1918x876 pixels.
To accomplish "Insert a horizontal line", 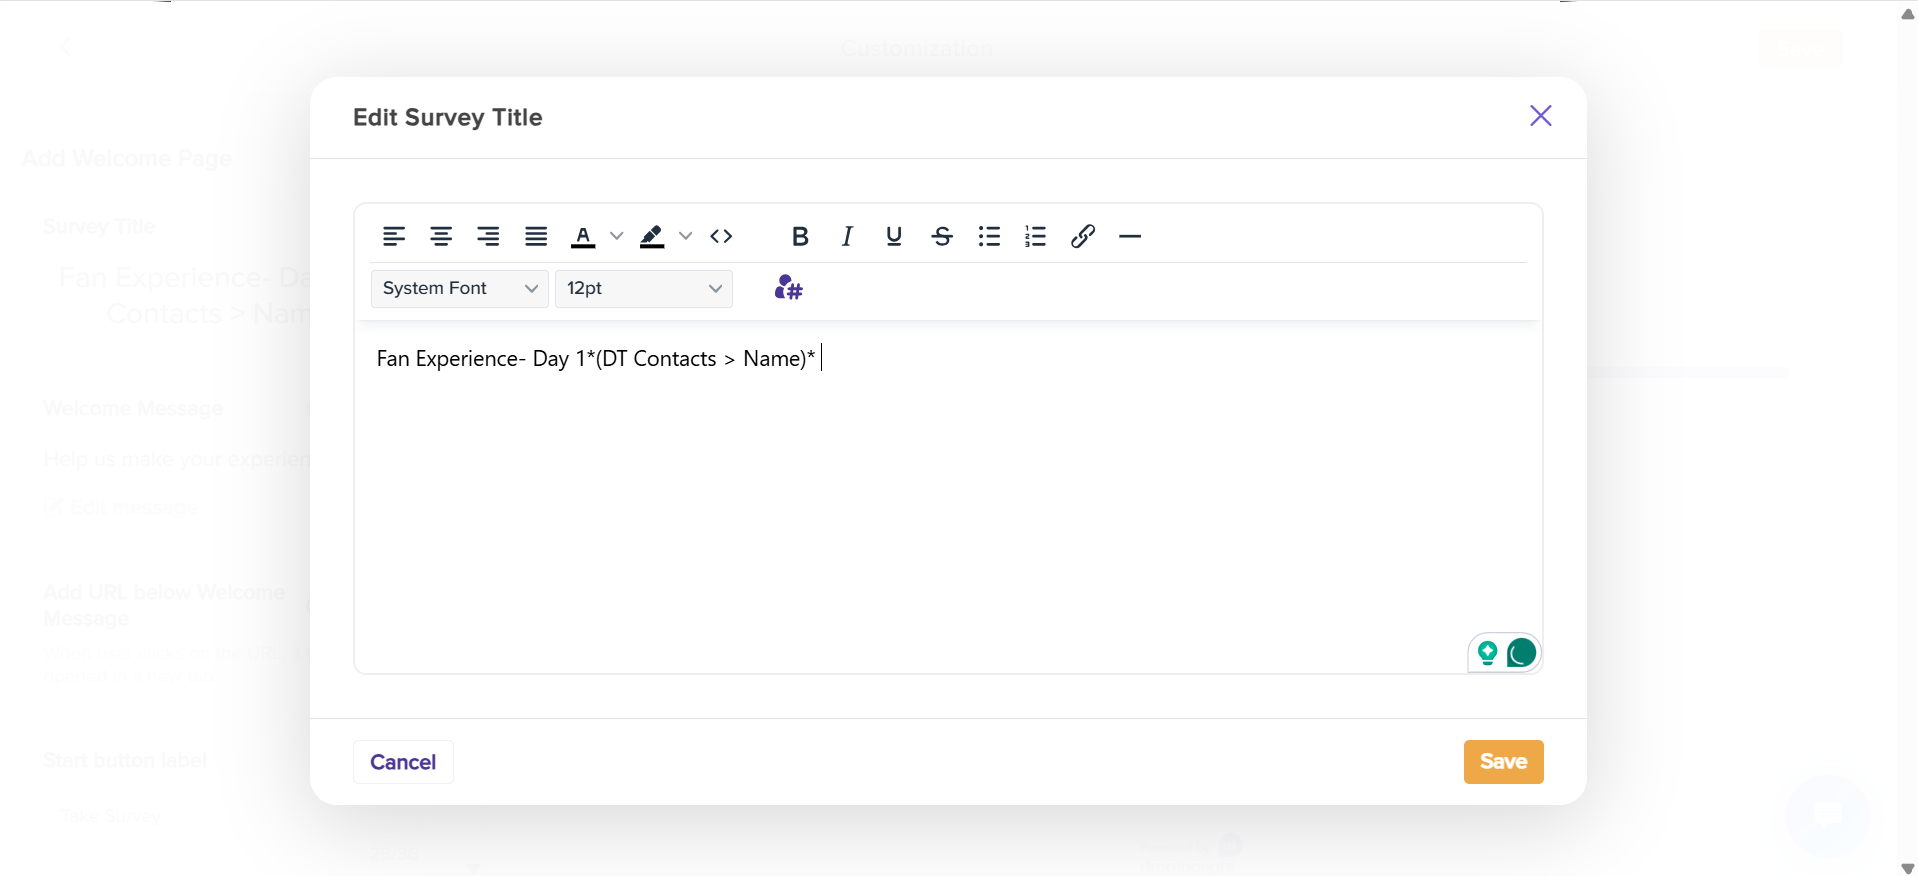I will coord(1130,237).
